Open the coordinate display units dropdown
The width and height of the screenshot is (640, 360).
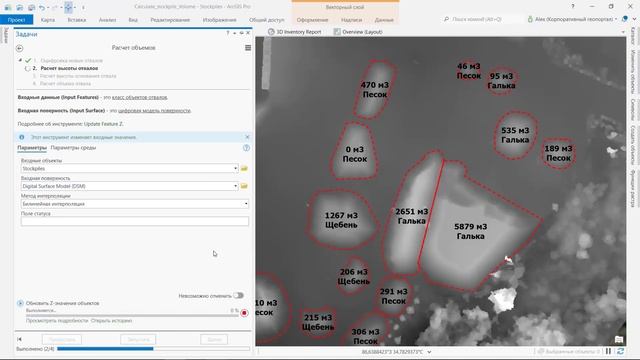[x=429, y=352]
